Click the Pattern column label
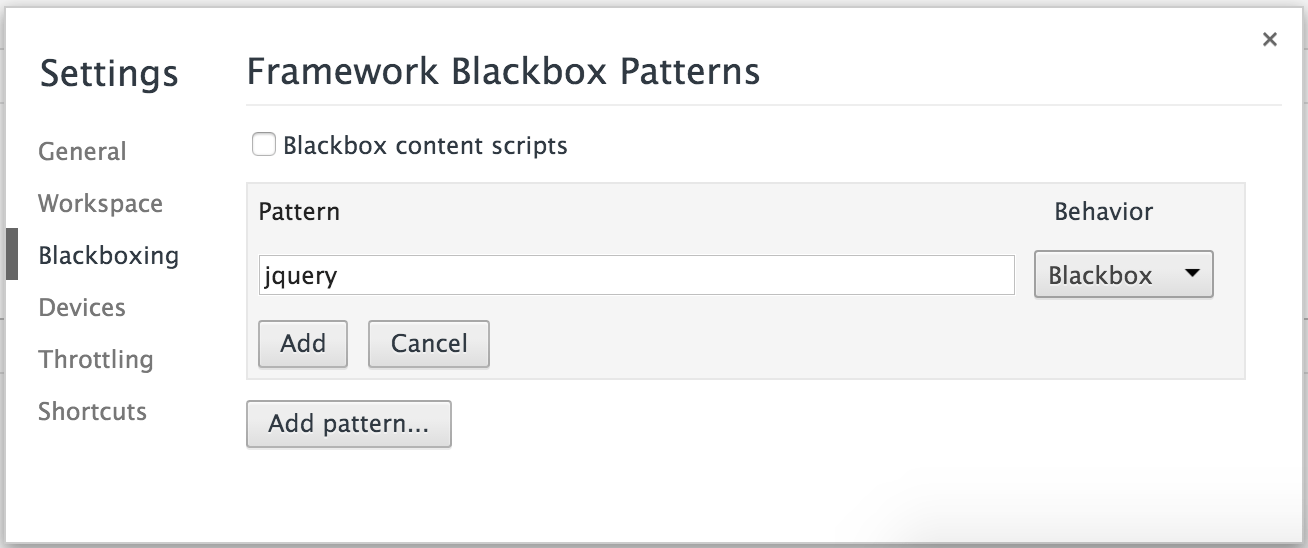 coord(299,212)
